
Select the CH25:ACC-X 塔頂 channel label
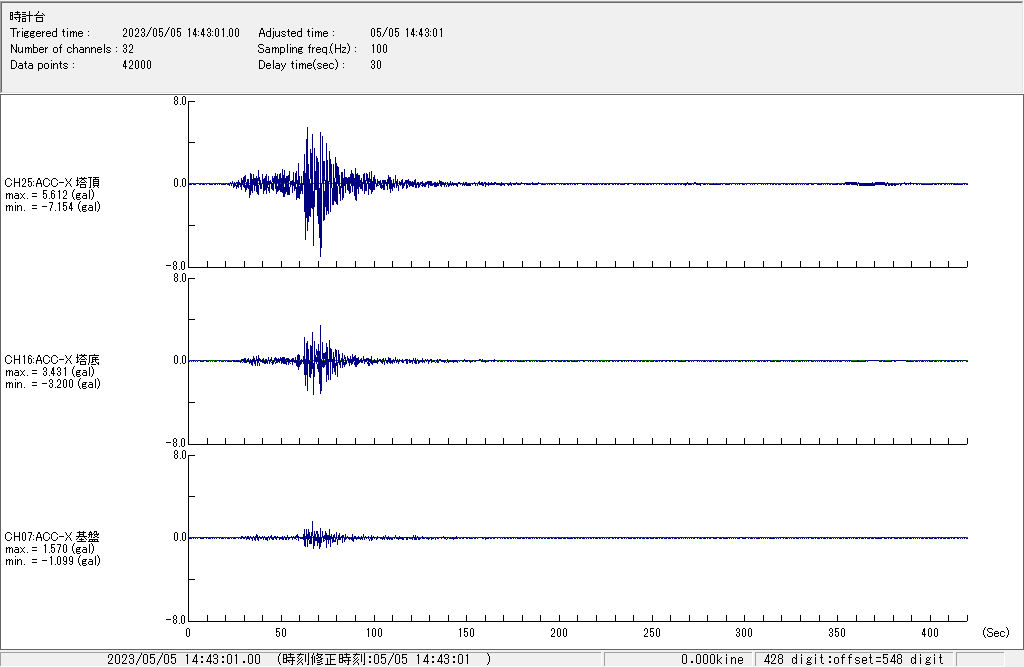click(52, 183)
